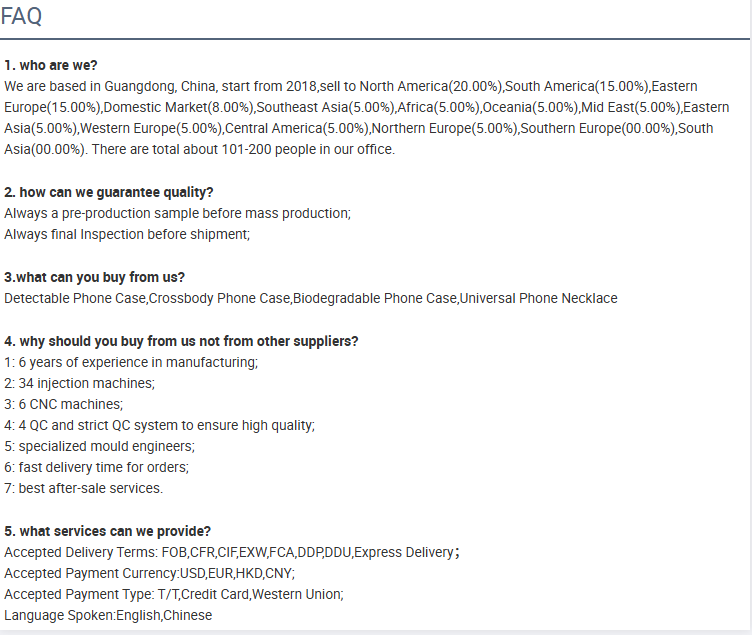The image size is (752, 635).
Task: Click the 'specialized mould engineers' line
Action: click(x=99, y=447)
